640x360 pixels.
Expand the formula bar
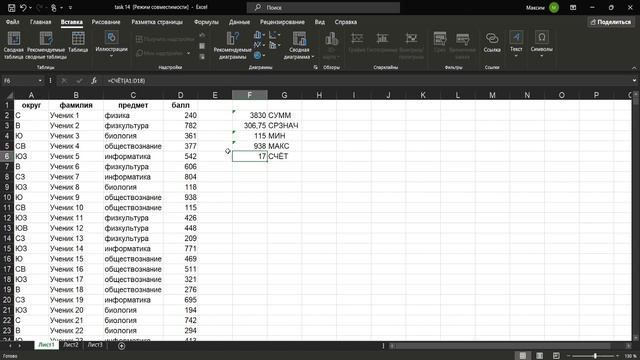(634, 80)
